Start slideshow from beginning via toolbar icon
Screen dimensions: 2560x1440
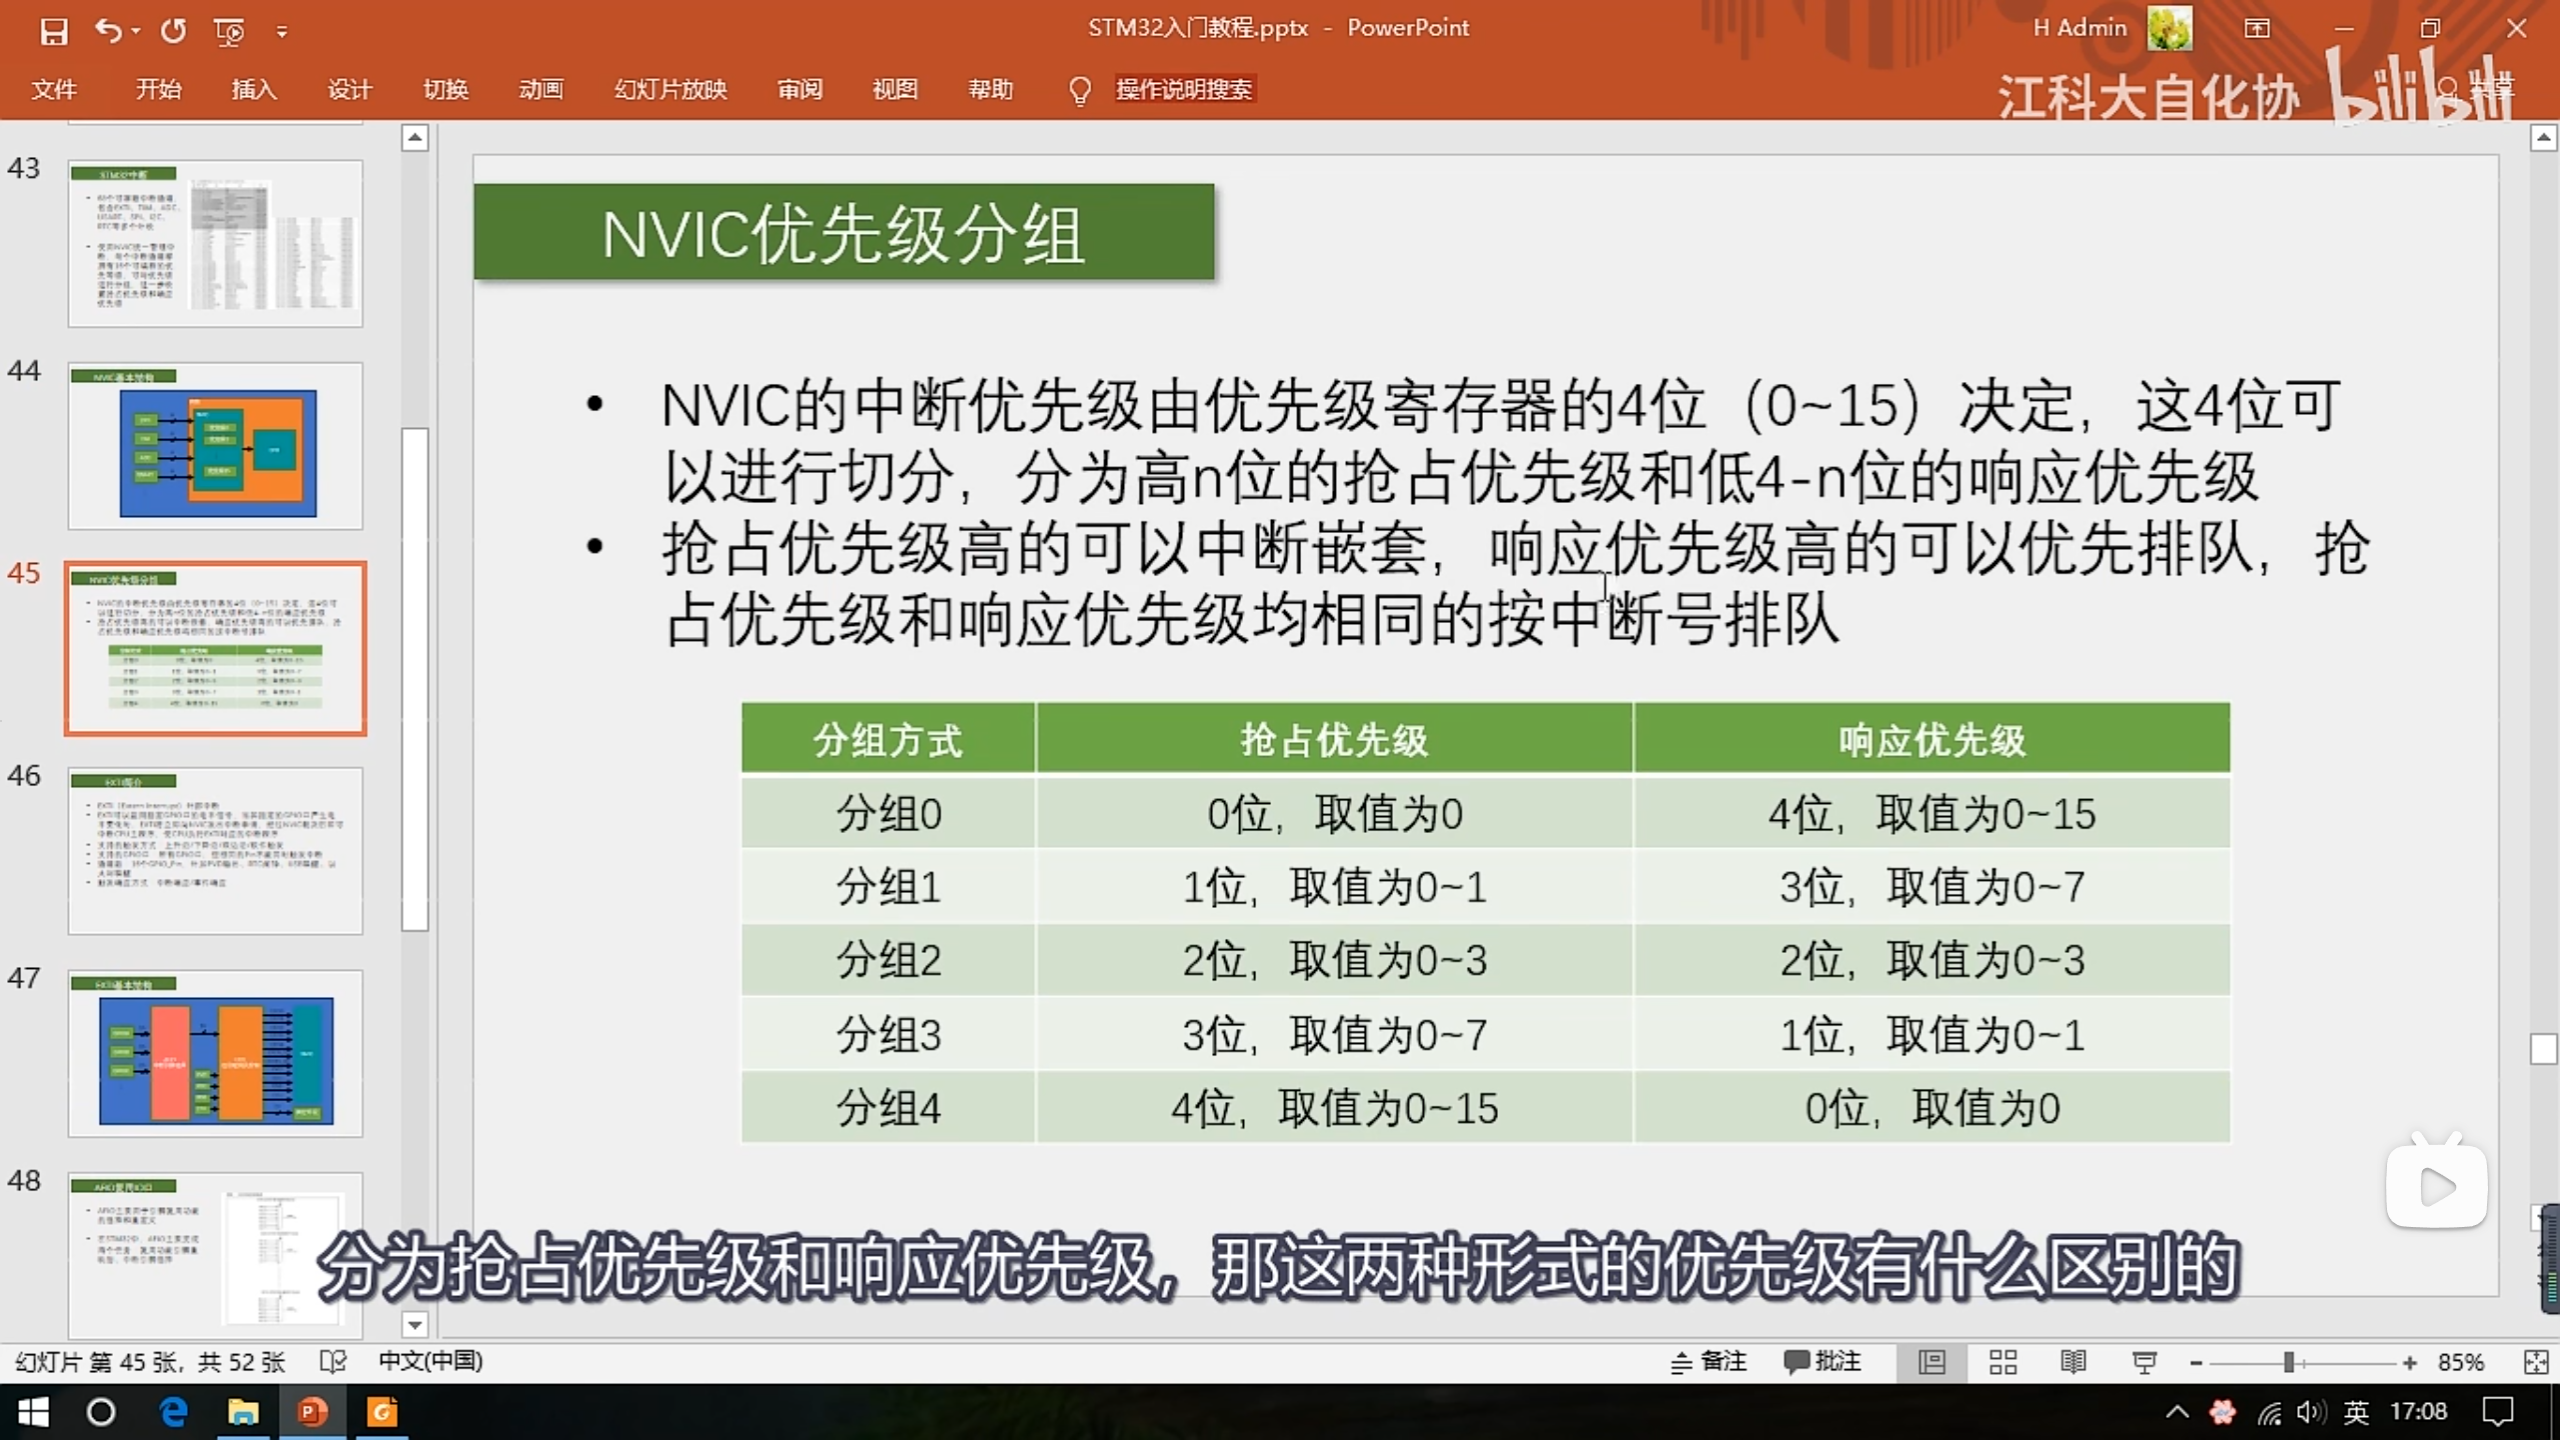coord(229,31)
